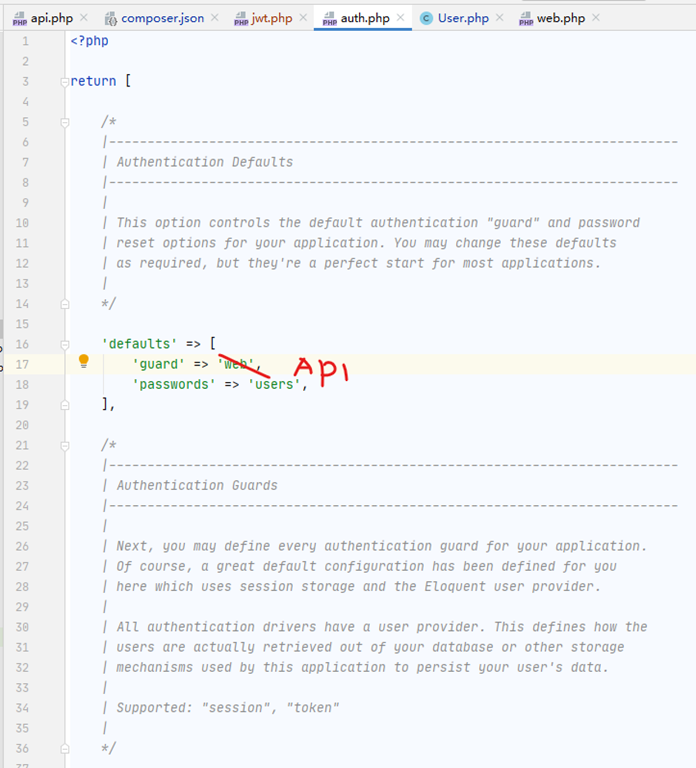This screenshot has height=768, width=696.
Task: Click the PHP file icon on web.php tab
Action: 526,19
